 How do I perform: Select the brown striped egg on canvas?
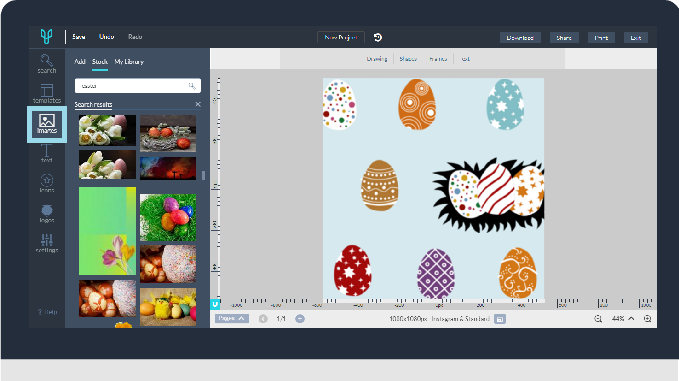coord(379,185)
